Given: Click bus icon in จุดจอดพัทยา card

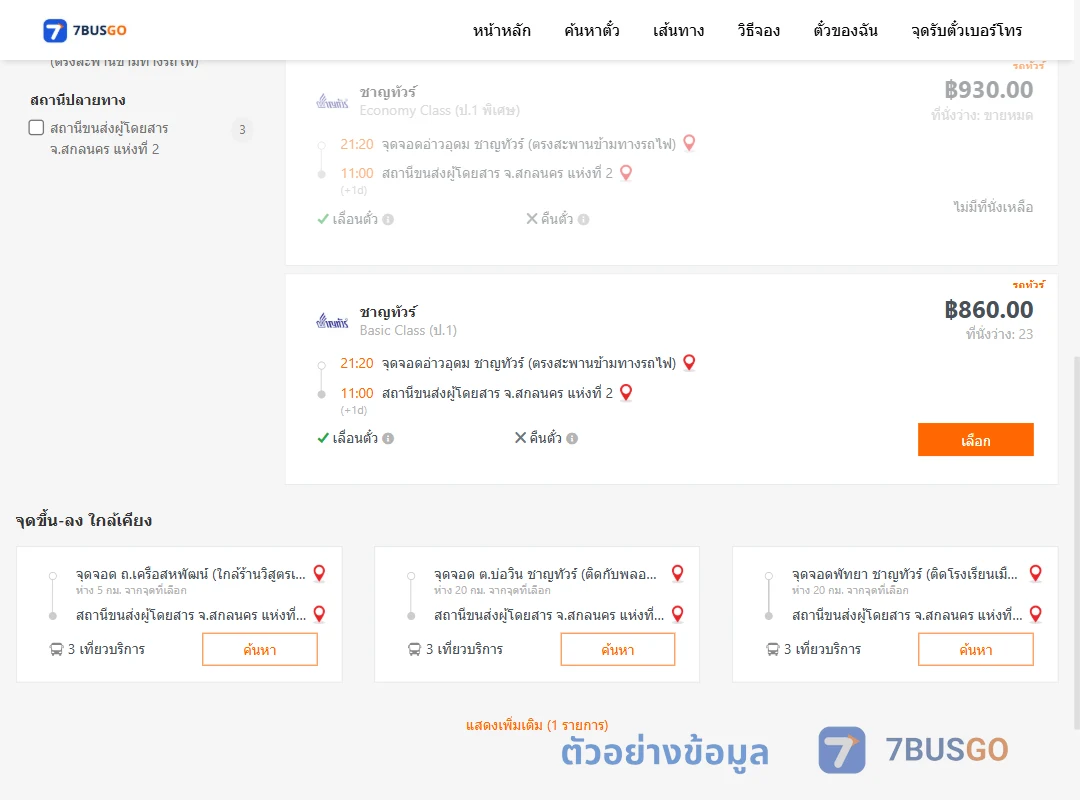Looking at the screenshot, I should coord(772,649).
